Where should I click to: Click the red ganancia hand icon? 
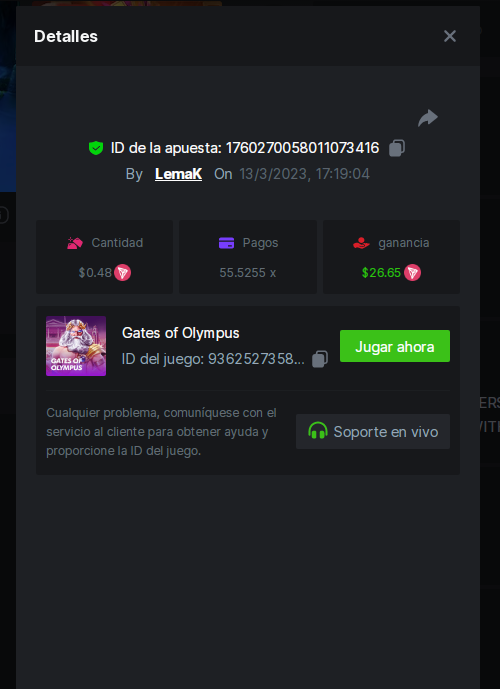[361, 243]
